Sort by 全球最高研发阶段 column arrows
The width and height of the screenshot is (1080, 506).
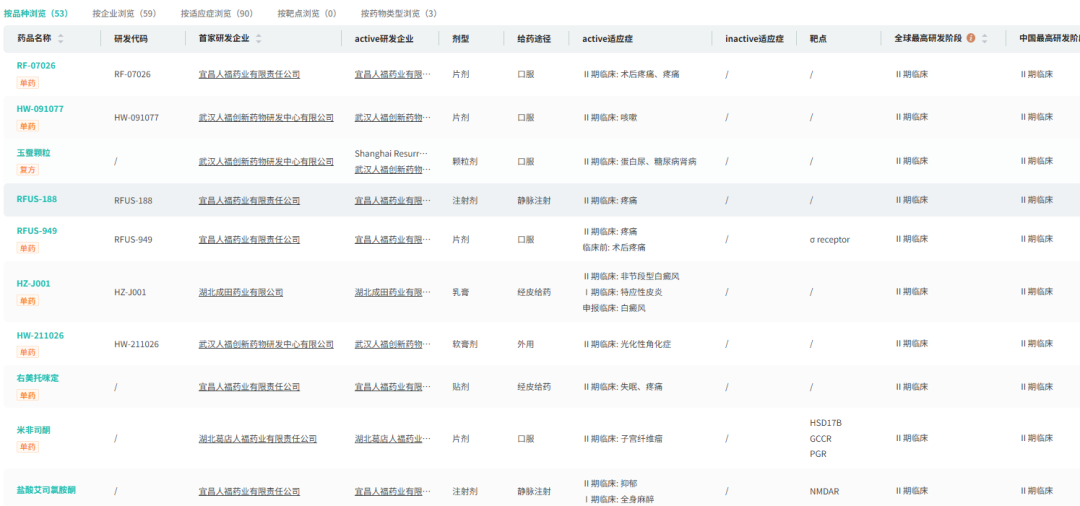pyautogui.click(x=984, y=39)
